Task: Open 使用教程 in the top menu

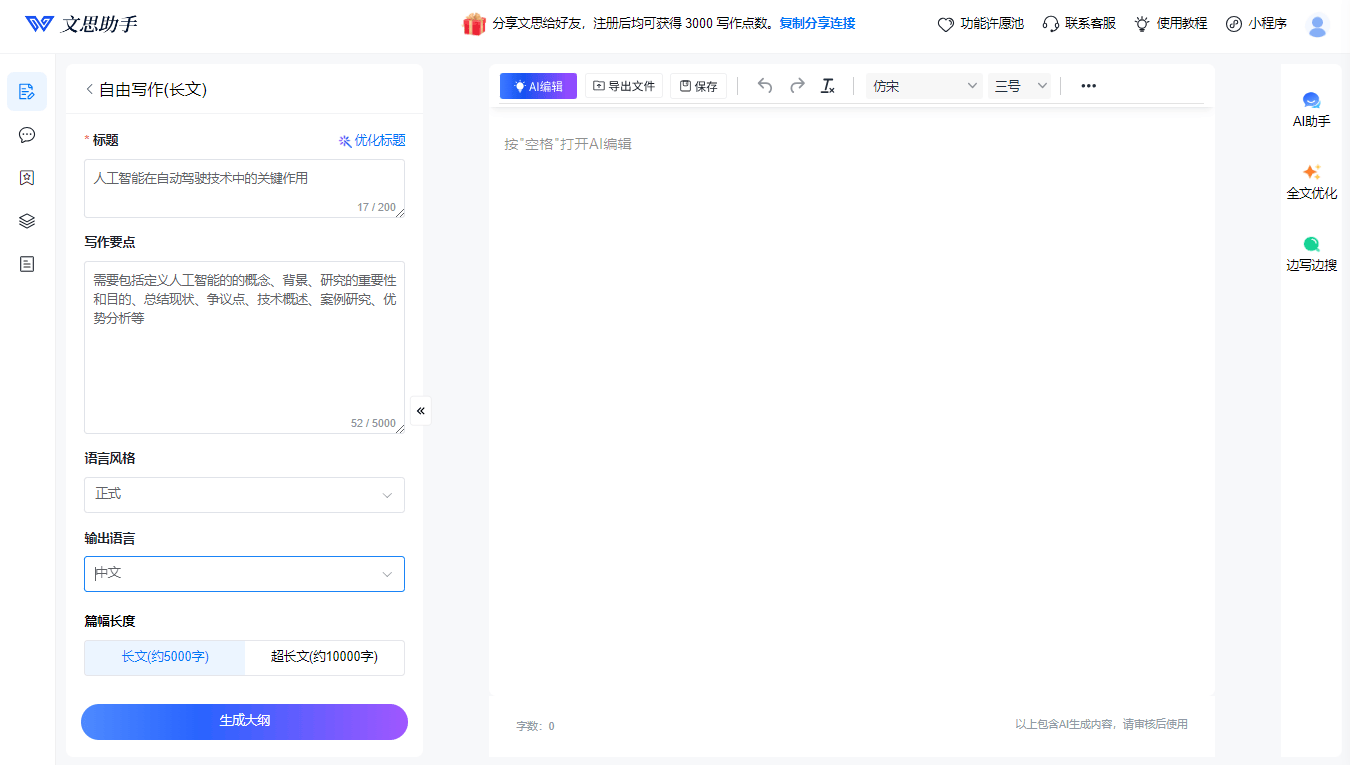Action: 1170,24
